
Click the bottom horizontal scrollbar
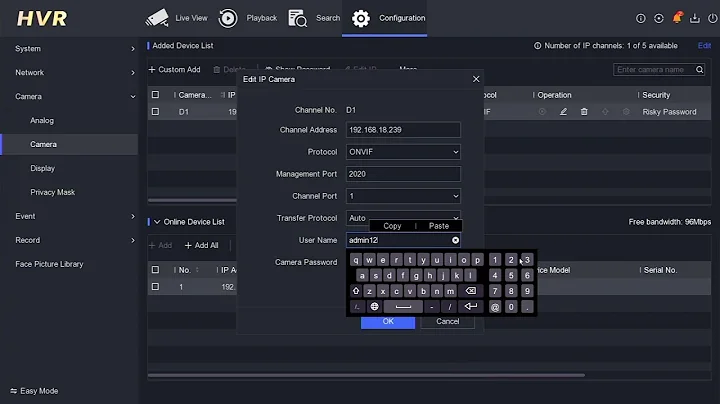pyautogui.click(x=366, y=375)
